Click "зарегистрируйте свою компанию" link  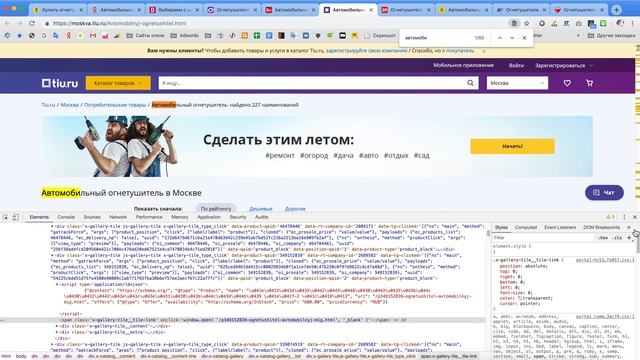367,51
